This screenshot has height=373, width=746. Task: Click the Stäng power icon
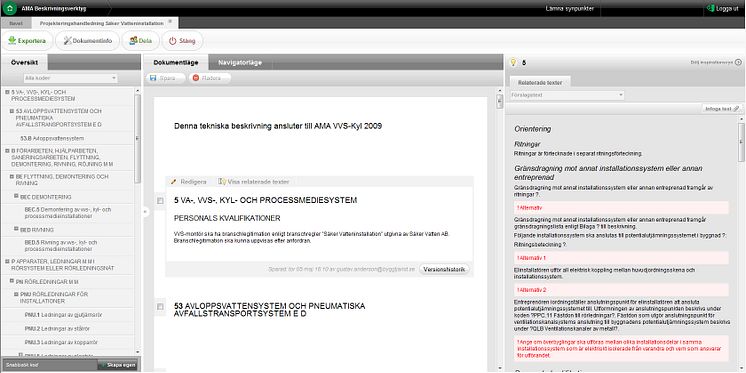(173, 41)
